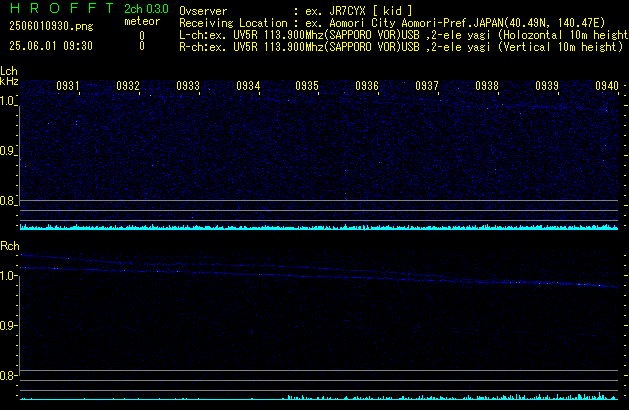Click the L-ch receiver description line

click(x=404, y=35)
